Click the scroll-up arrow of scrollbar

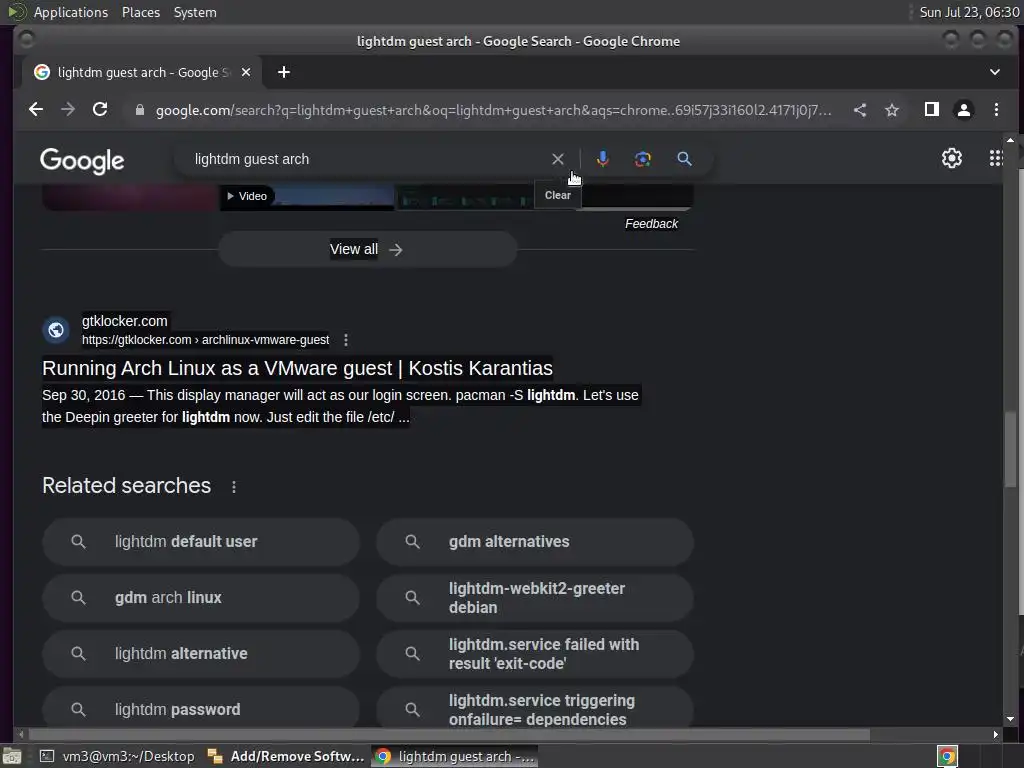coord(1010,140)
